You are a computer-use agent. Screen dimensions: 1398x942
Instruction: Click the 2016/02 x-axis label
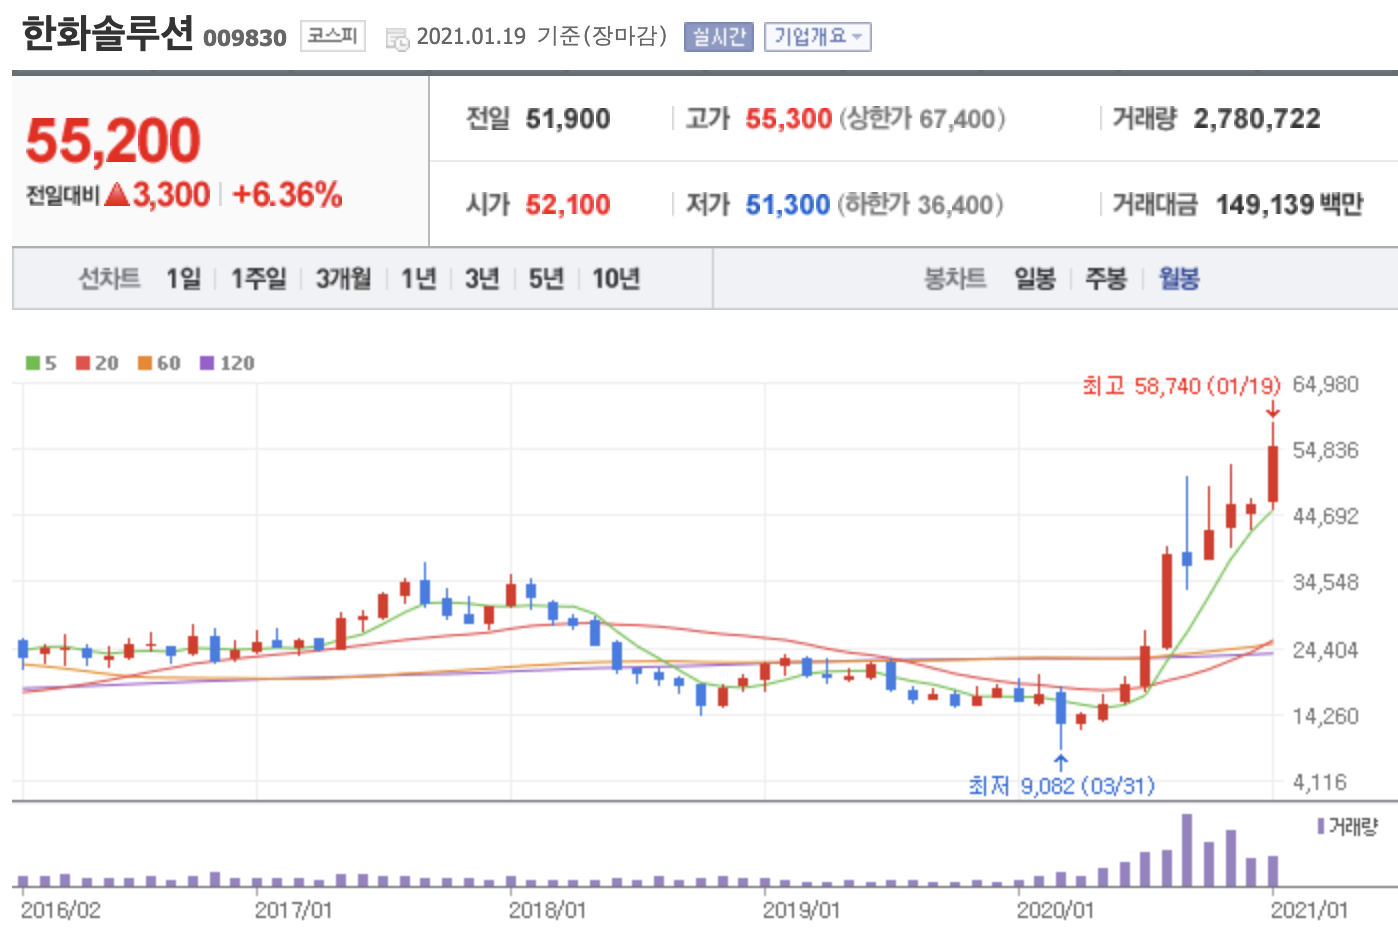pos(60,910)
